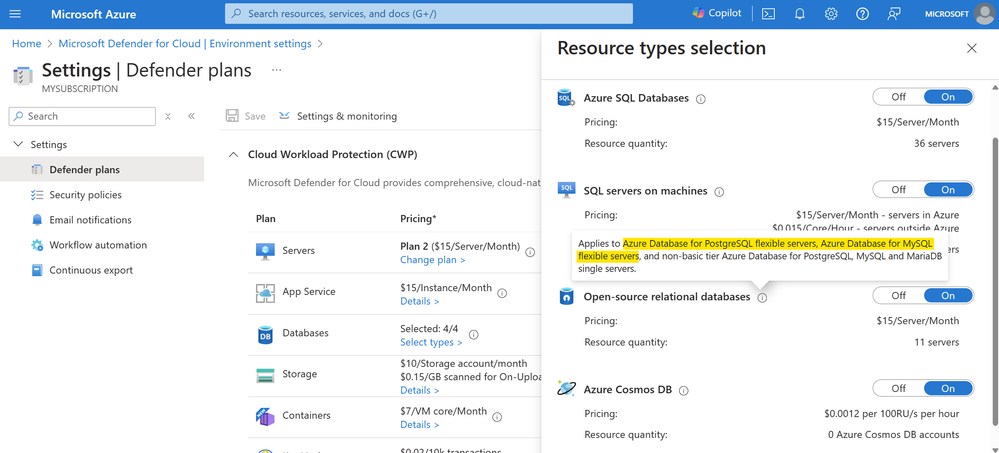Image resolution: width=999 pixels, height=453 pixels.
Task: Collapse the Settings tree group
Action: point(17,145)
